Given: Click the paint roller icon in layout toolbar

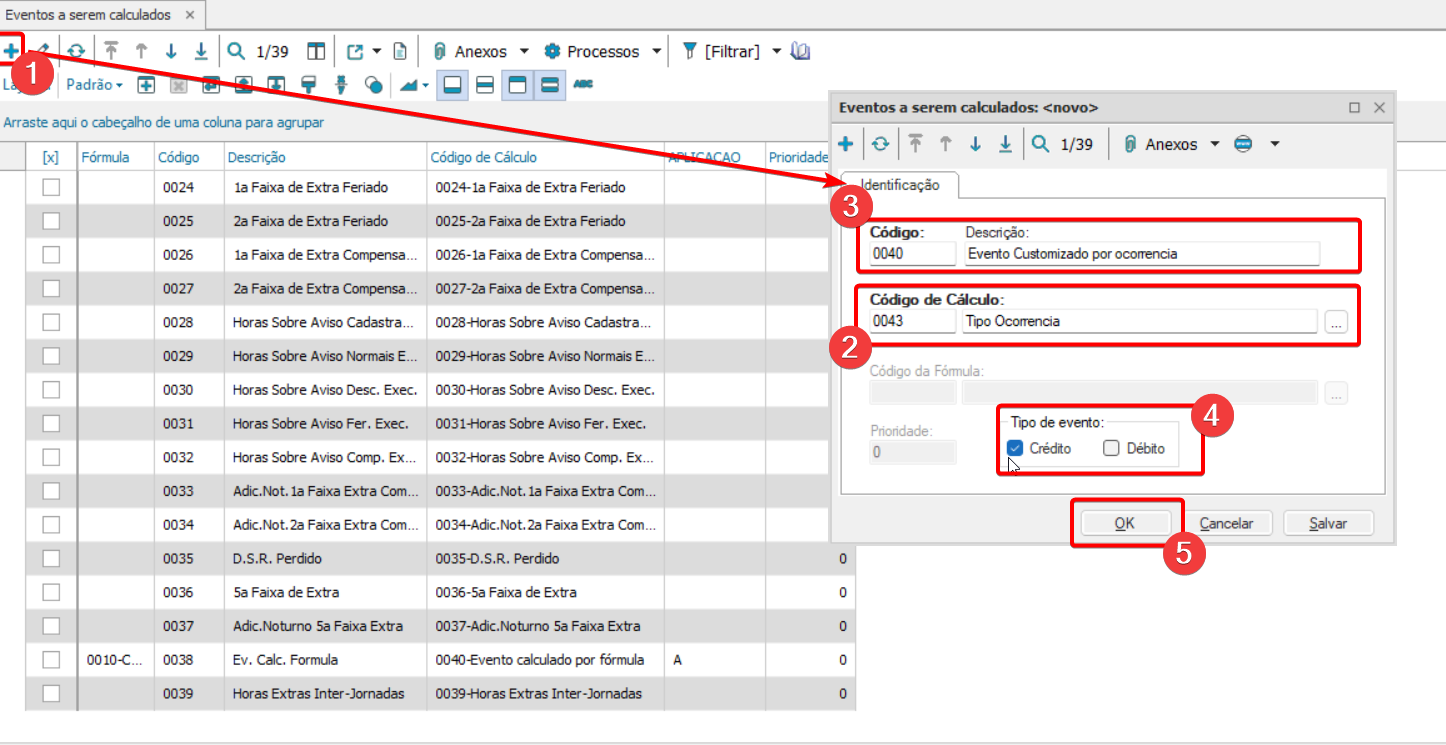Looking at the screenshot, I should click(310, 85).
